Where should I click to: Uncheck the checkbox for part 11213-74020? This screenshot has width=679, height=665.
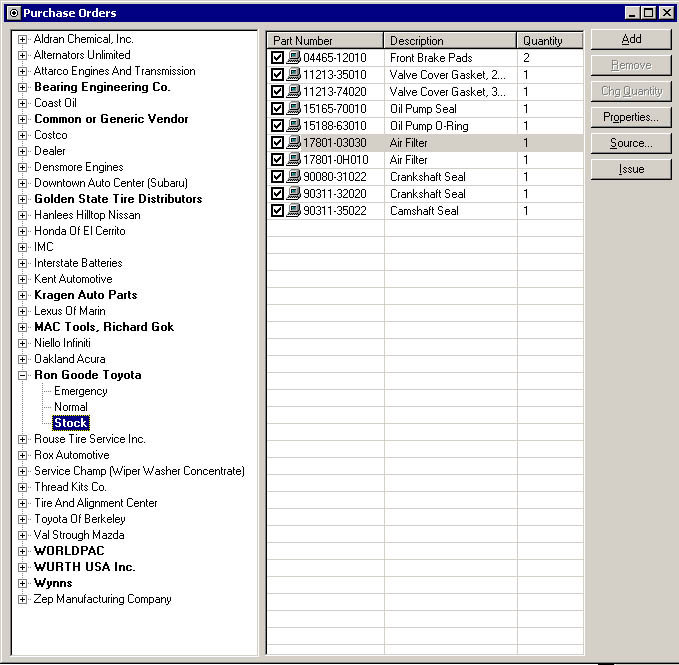pyautogui.click(x=277, y=92)
